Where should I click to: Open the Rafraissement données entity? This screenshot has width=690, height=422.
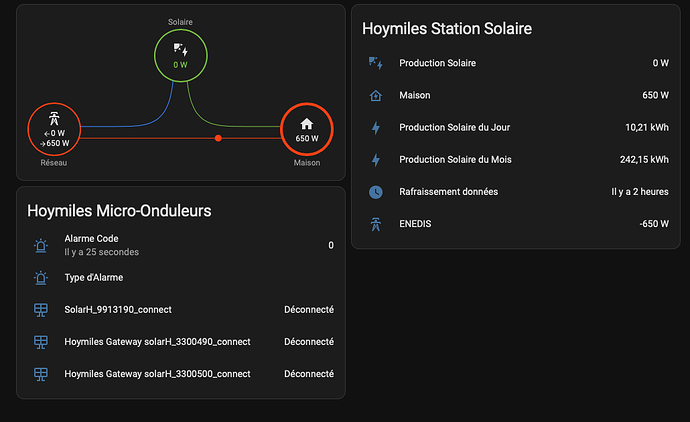[x=448, y=192]
